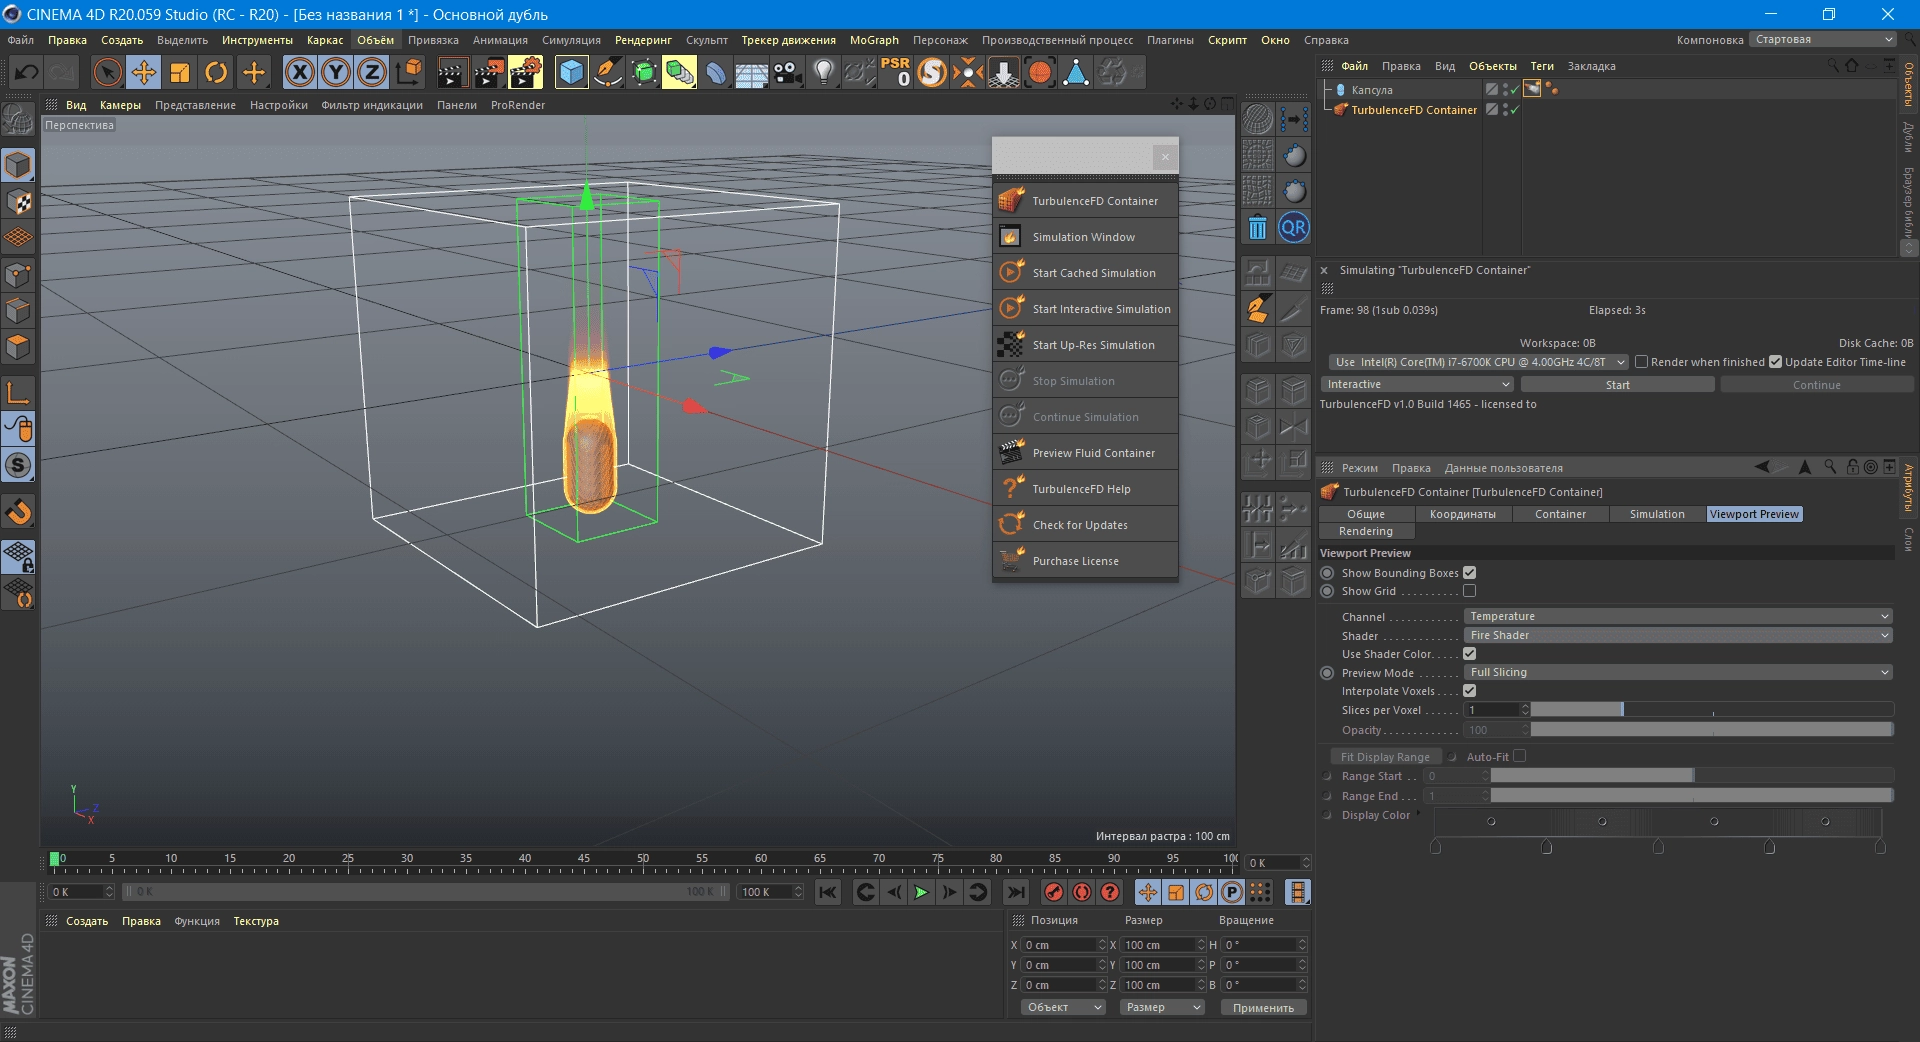Toggle the Y axis lock icon
The height and width of the screenshot is (1042, 1920).
336,72
